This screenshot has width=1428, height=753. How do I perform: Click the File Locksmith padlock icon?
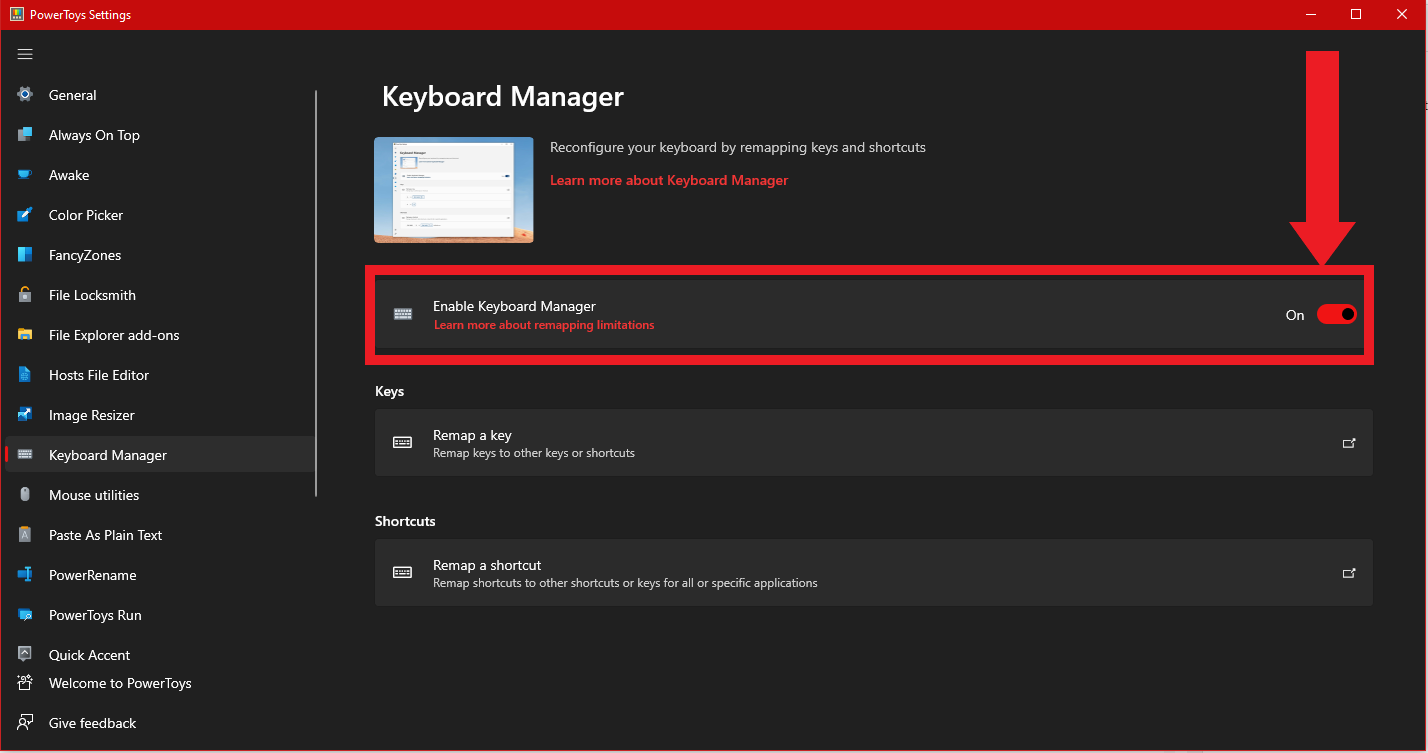click(x=25, y=295)
